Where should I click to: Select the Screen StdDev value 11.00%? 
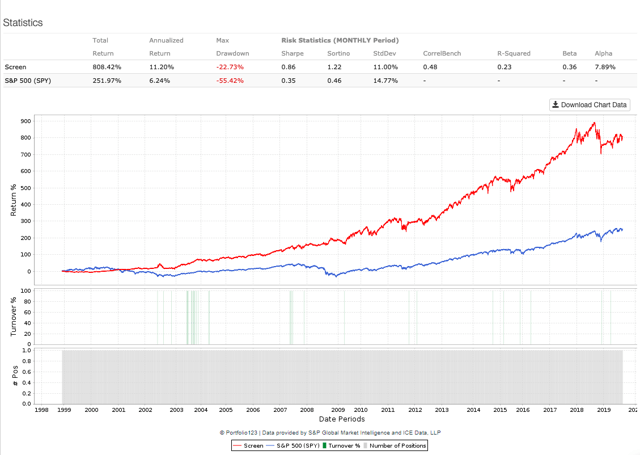[385, 67]
